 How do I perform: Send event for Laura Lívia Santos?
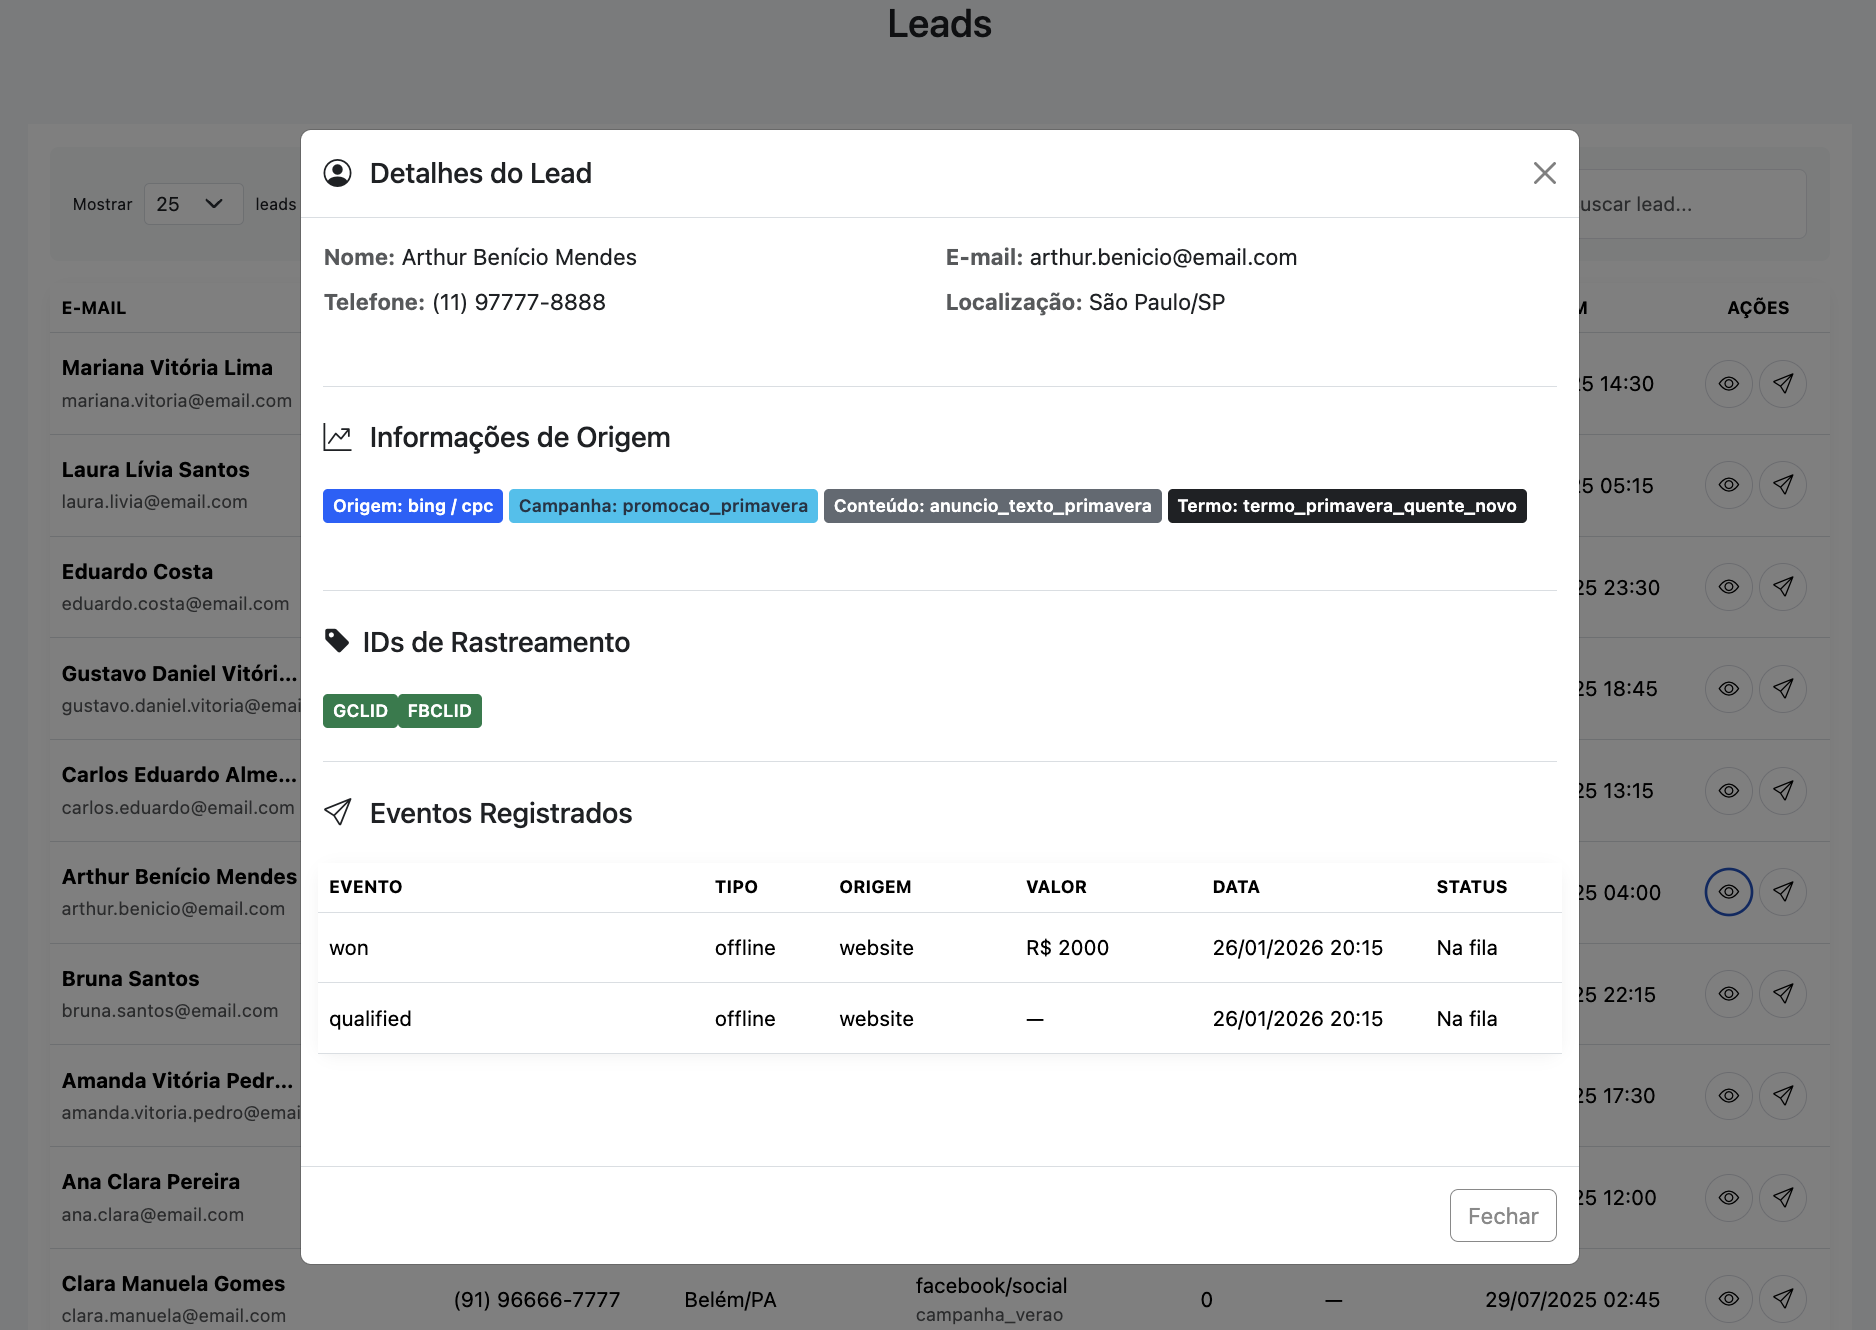[x=1782, y=485]
